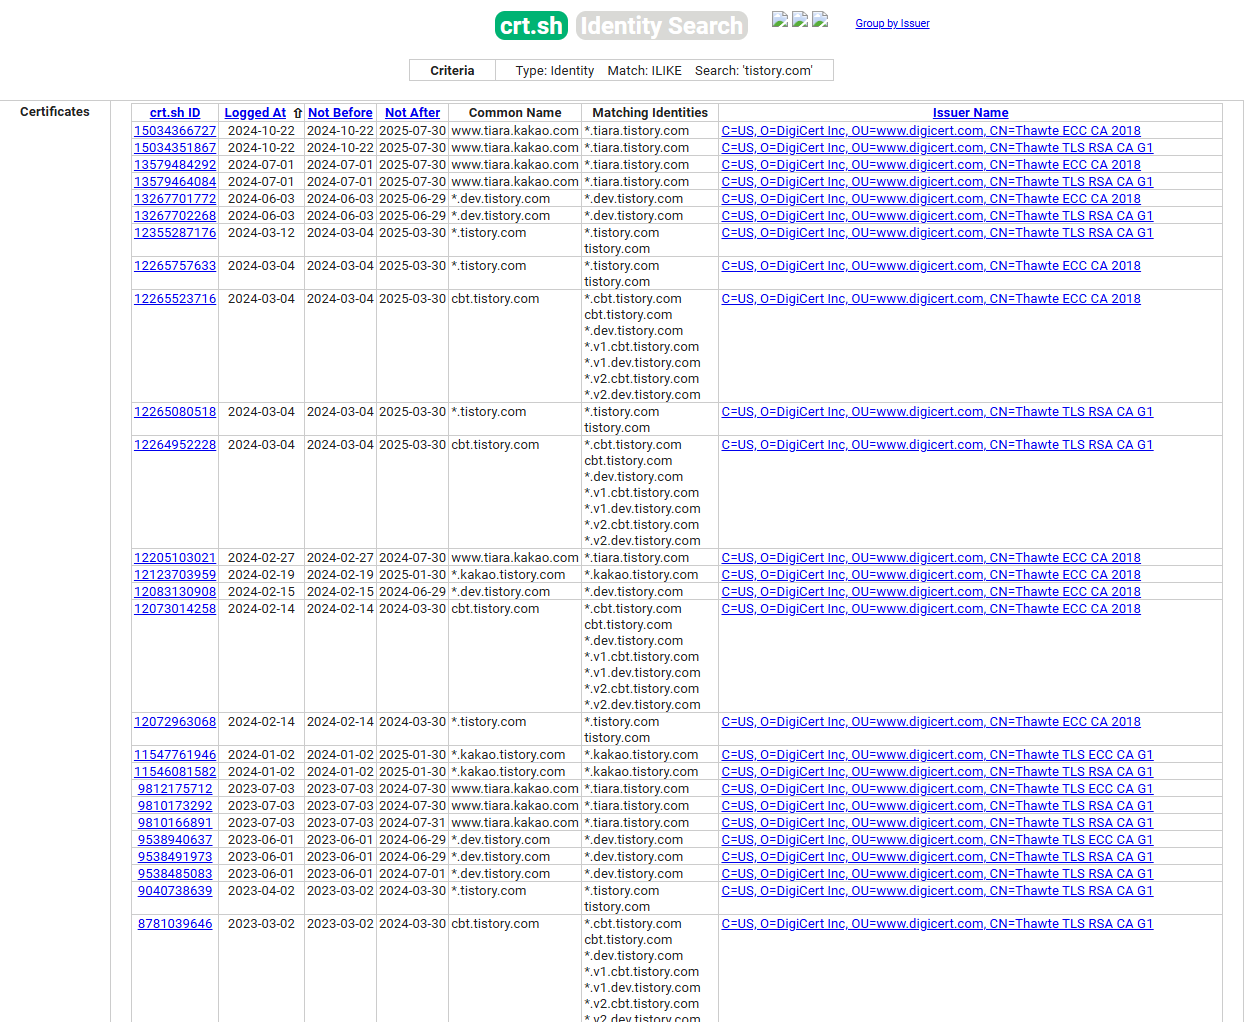Open certificate ID 12265523716
1250x1022 pixels.
coord(175,299)
